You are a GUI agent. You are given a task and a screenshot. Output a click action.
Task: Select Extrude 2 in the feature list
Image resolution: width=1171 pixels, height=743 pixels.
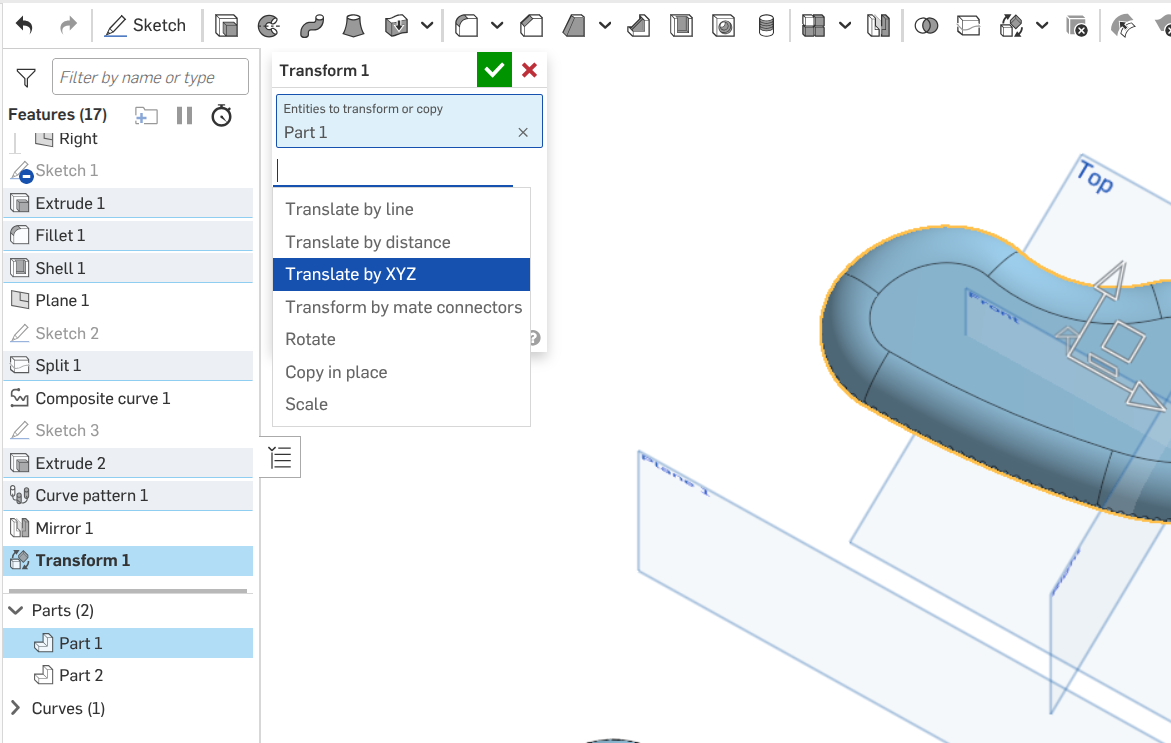point(128,463)
